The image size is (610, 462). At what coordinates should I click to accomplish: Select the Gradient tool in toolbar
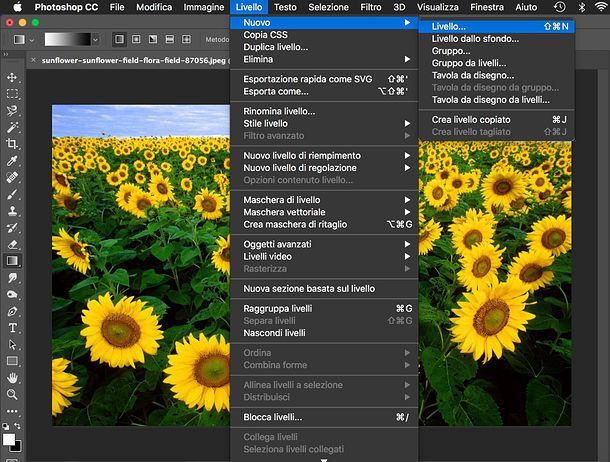pyautogui.click(x=12, y=261)
